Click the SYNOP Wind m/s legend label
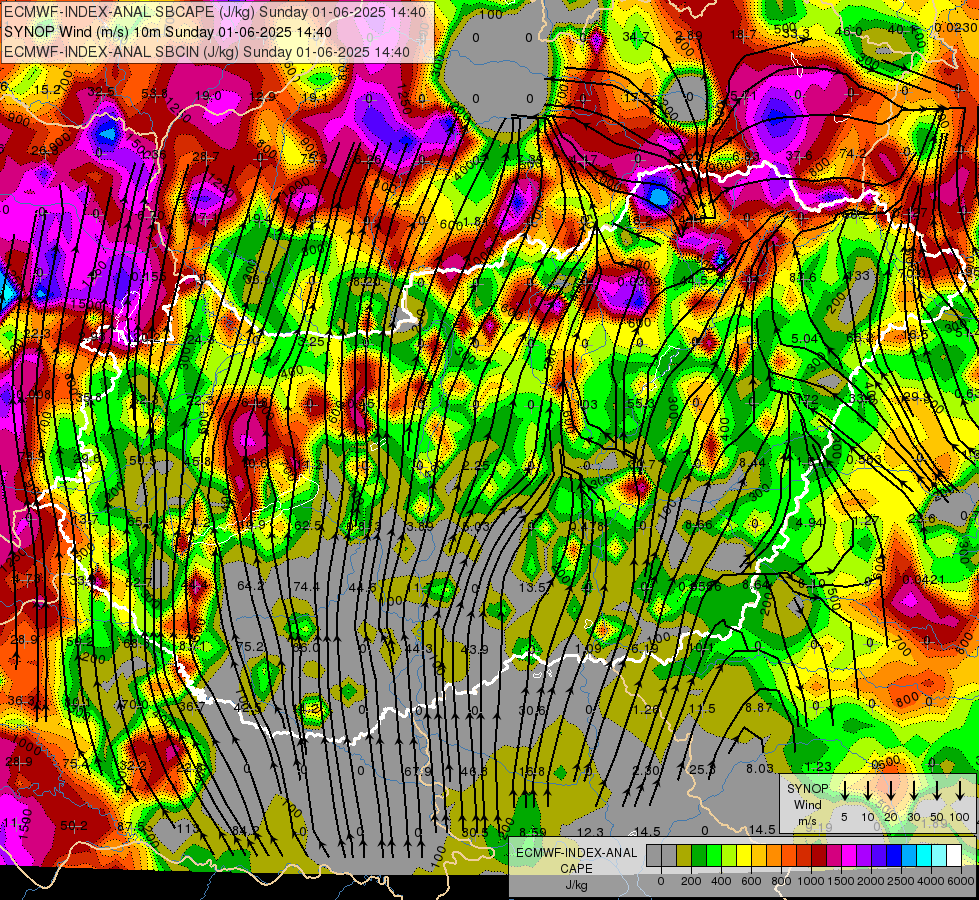Screen dimensions: 979x900 (807, 804)
